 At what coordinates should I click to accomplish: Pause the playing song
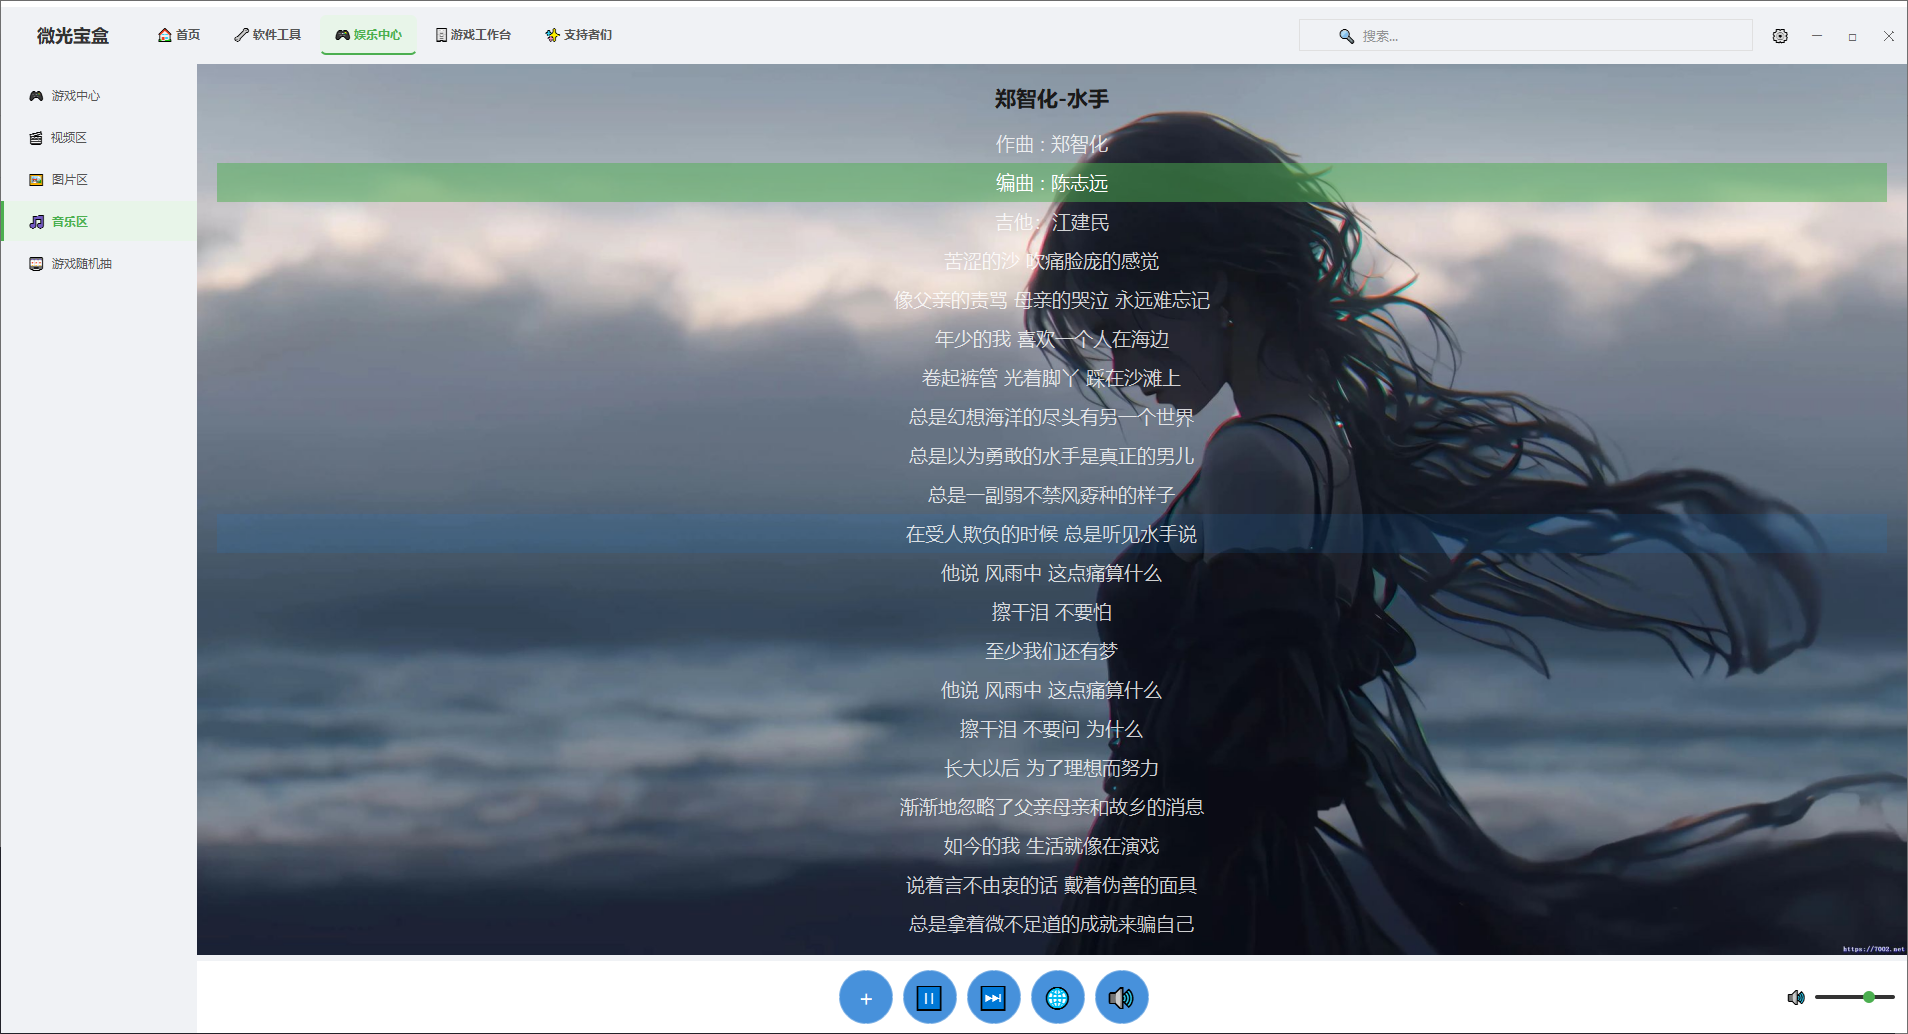click(930, 998)
